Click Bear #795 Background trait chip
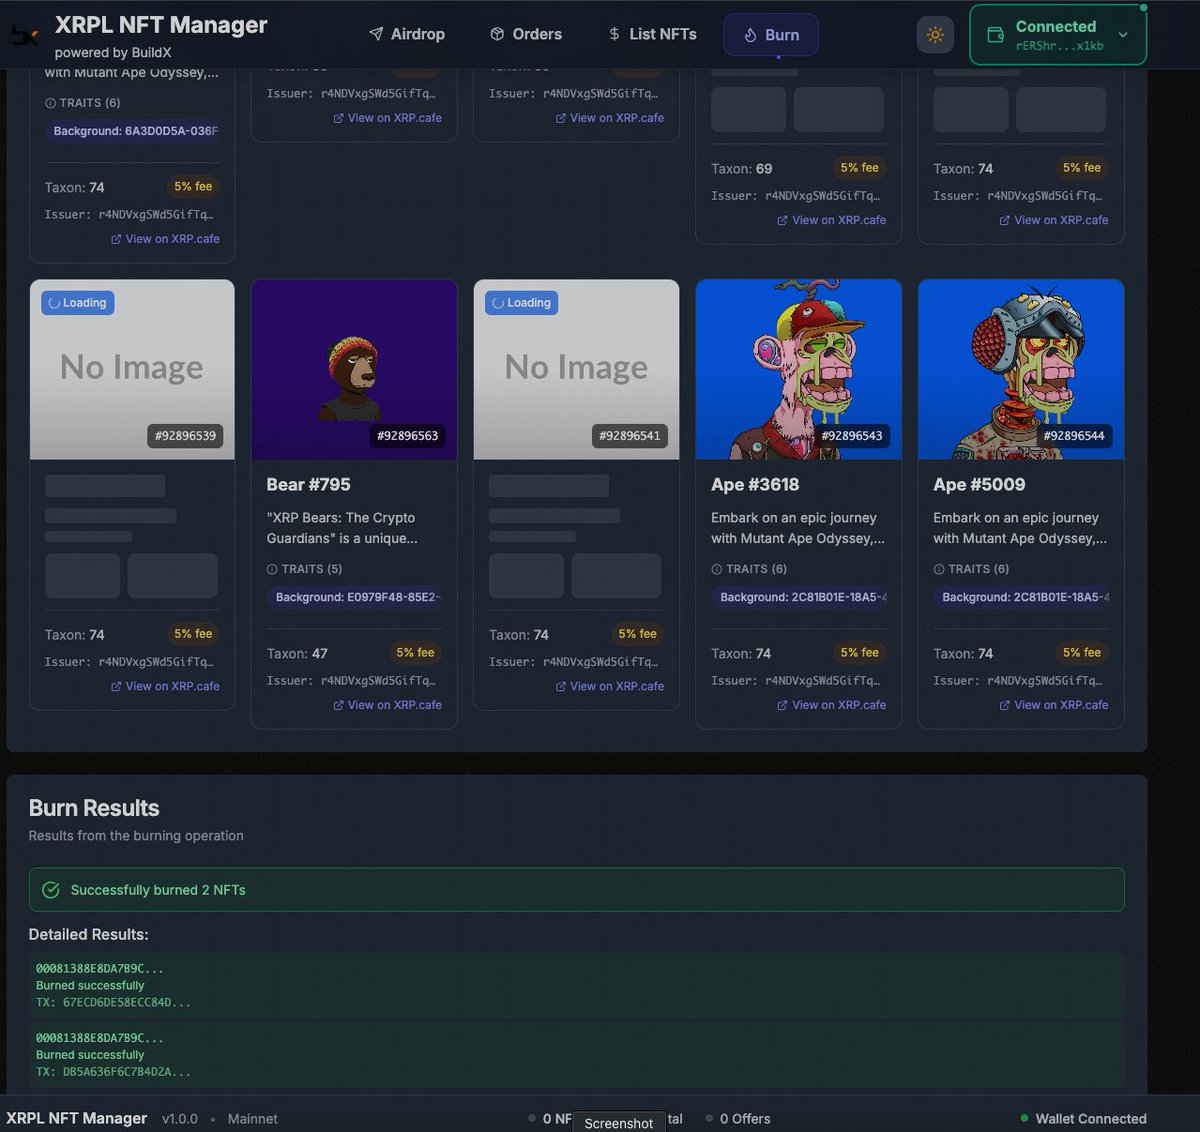This screenshot has width=1200, height=1132. (x=354, y=597)
